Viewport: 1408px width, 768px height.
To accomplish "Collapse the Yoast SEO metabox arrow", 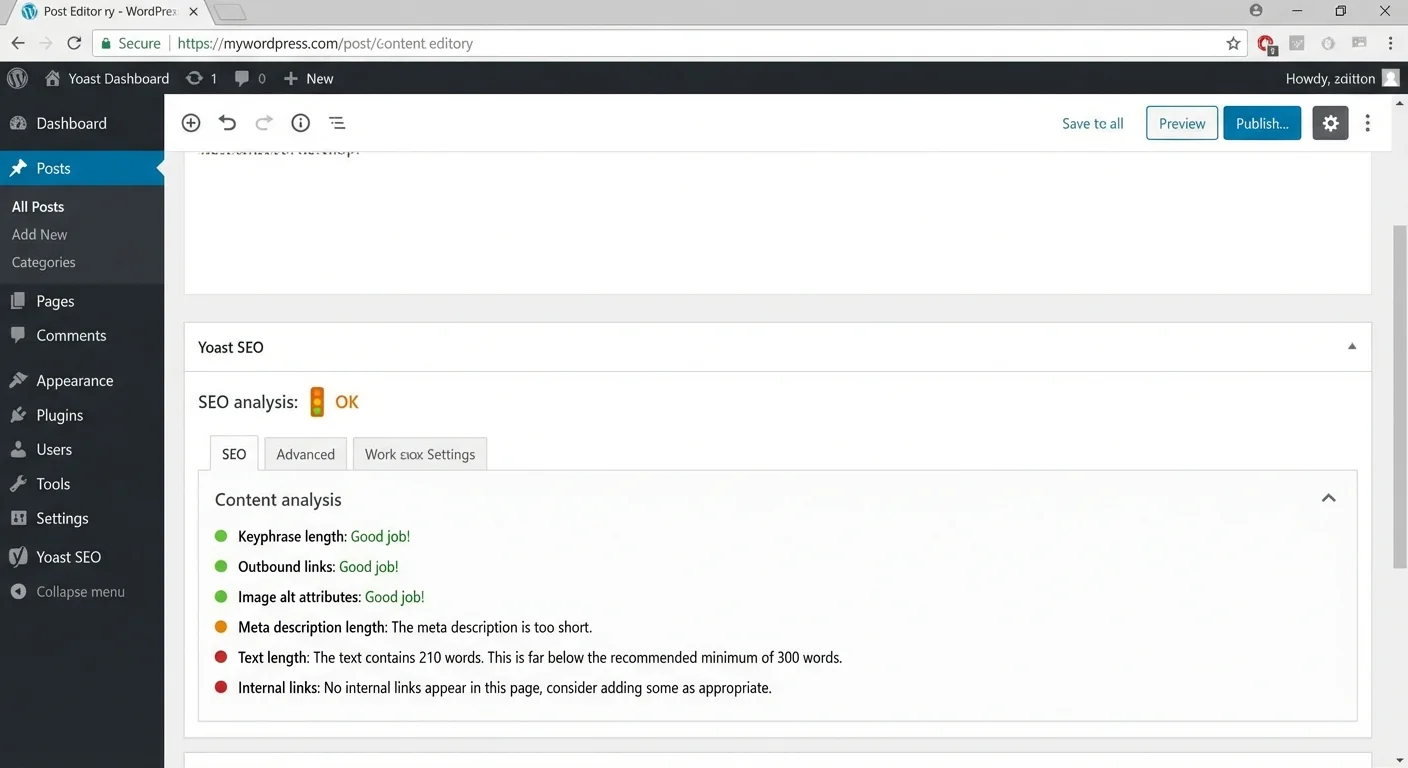I will pyautogui.click(x=1352, y=347).
